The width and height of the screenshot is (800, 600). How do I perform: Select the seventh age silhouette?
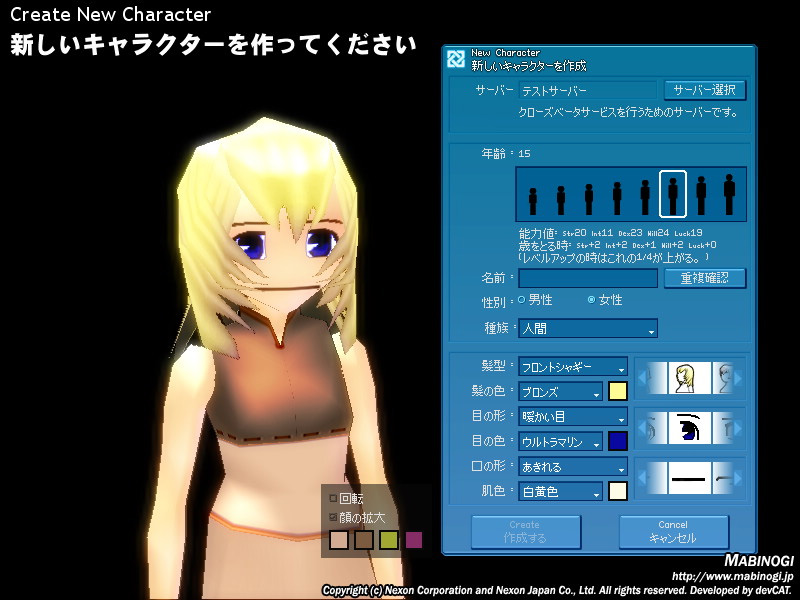tap(701, 195)
